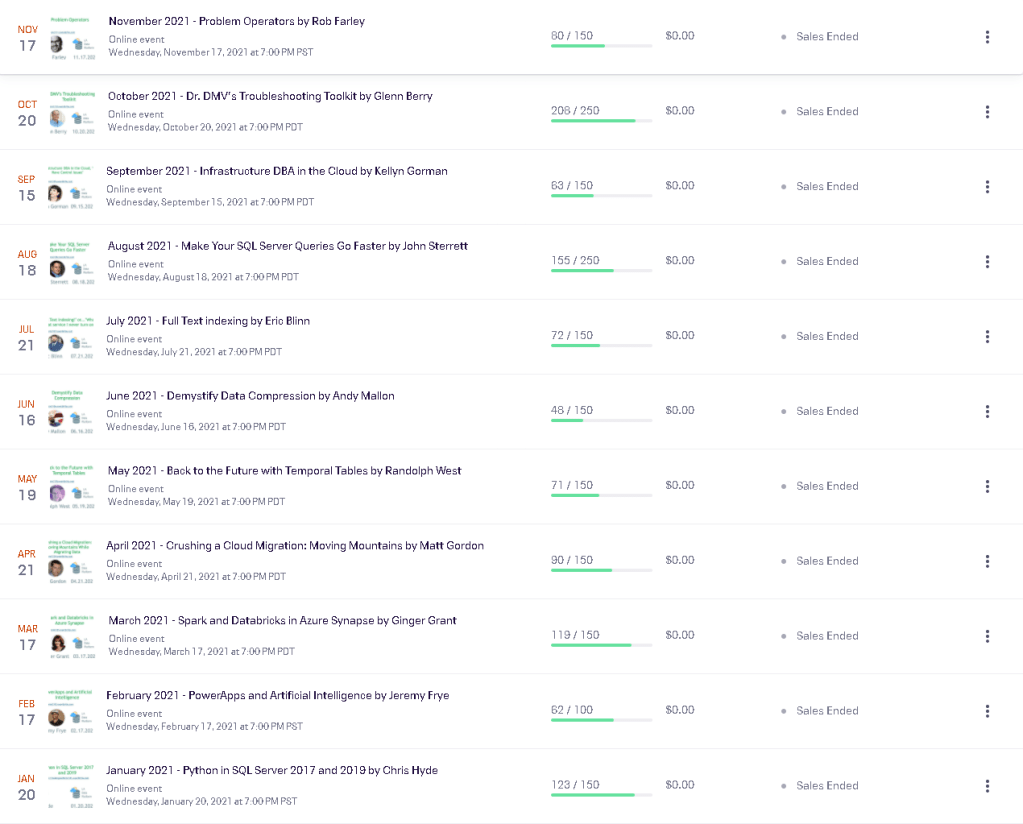Viewport: 1023px width, 824px height.
Task: Click the 119 / 150 sold progress bar
Action: point(601,645)
